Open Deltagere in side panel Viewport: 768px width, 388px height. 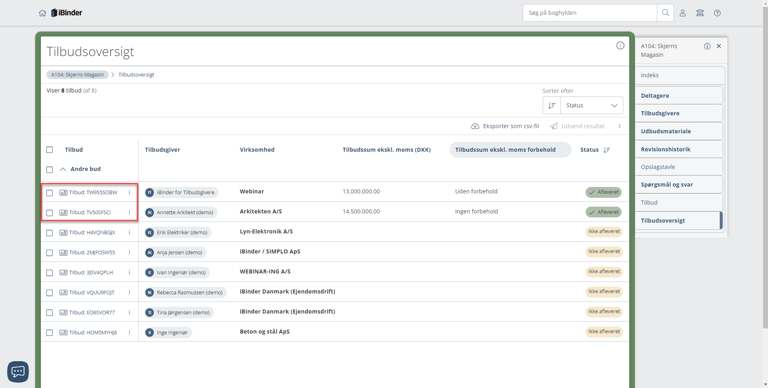click(679, 96)
